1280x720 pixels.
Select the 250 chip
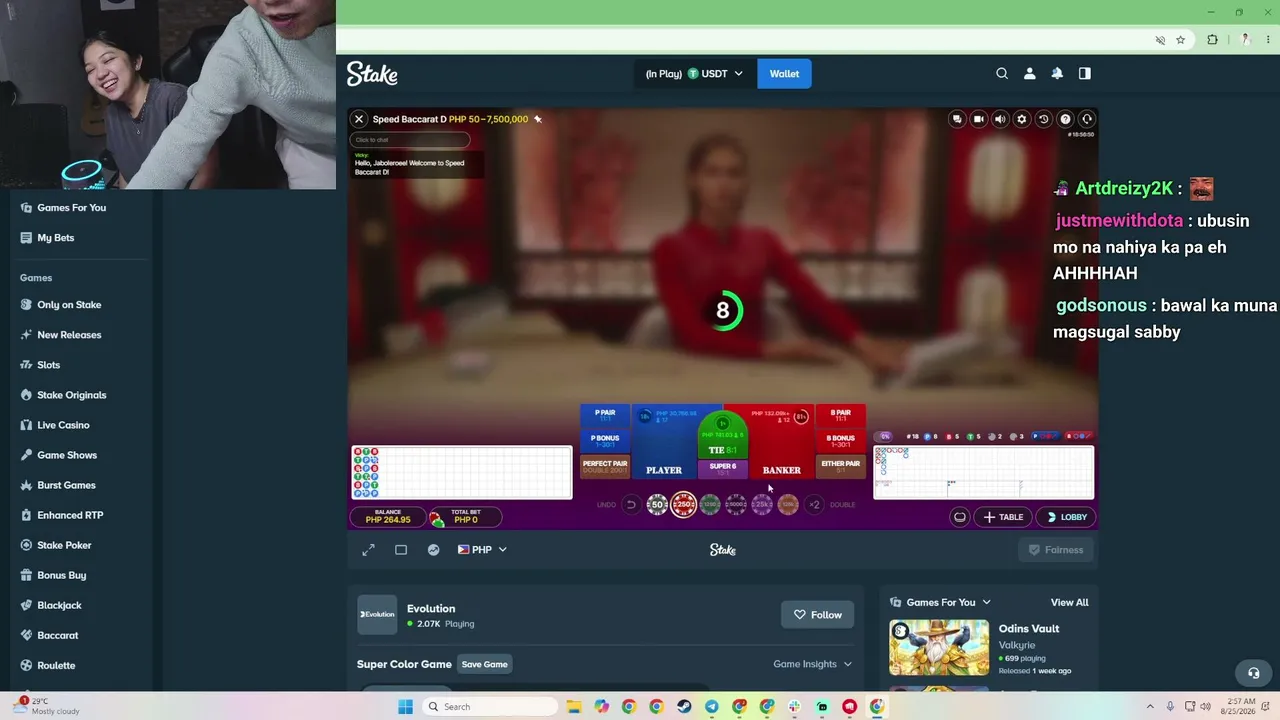[684, 505]
